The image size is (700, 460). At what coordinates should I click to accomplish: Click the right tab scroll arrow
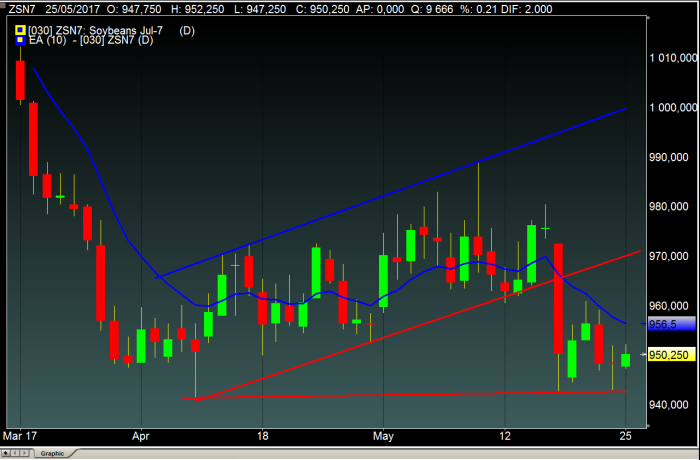point(25,453)
